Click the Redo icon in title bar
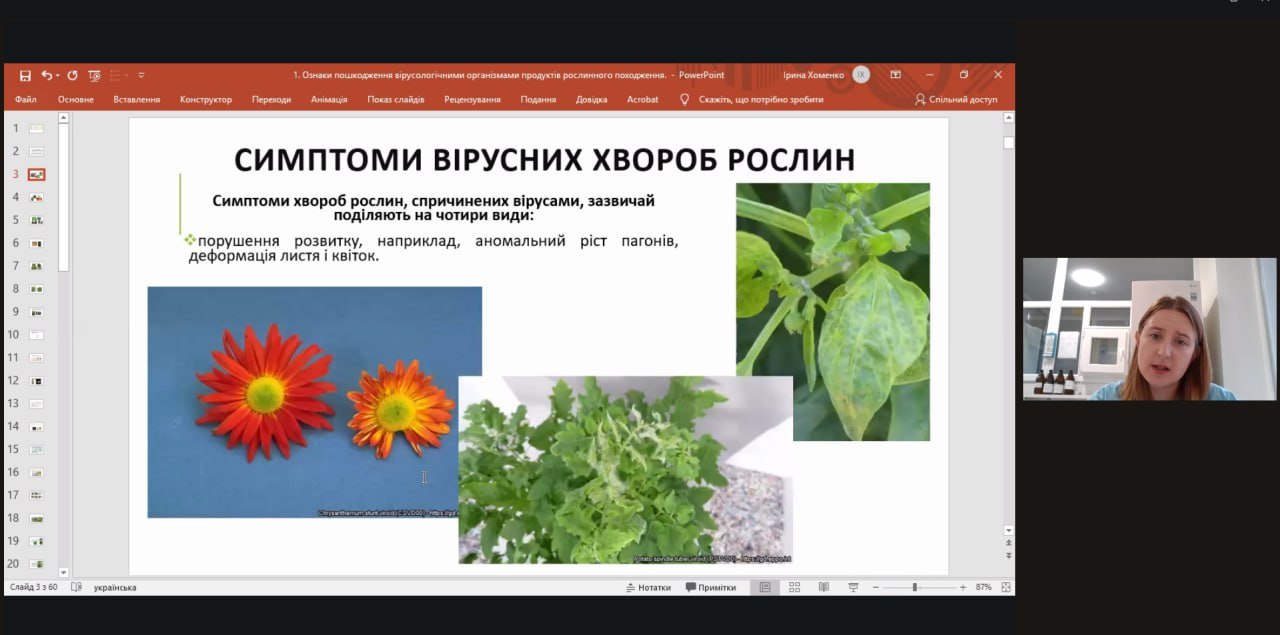The width and height of the screenshot is (1280, 635). 72,75
